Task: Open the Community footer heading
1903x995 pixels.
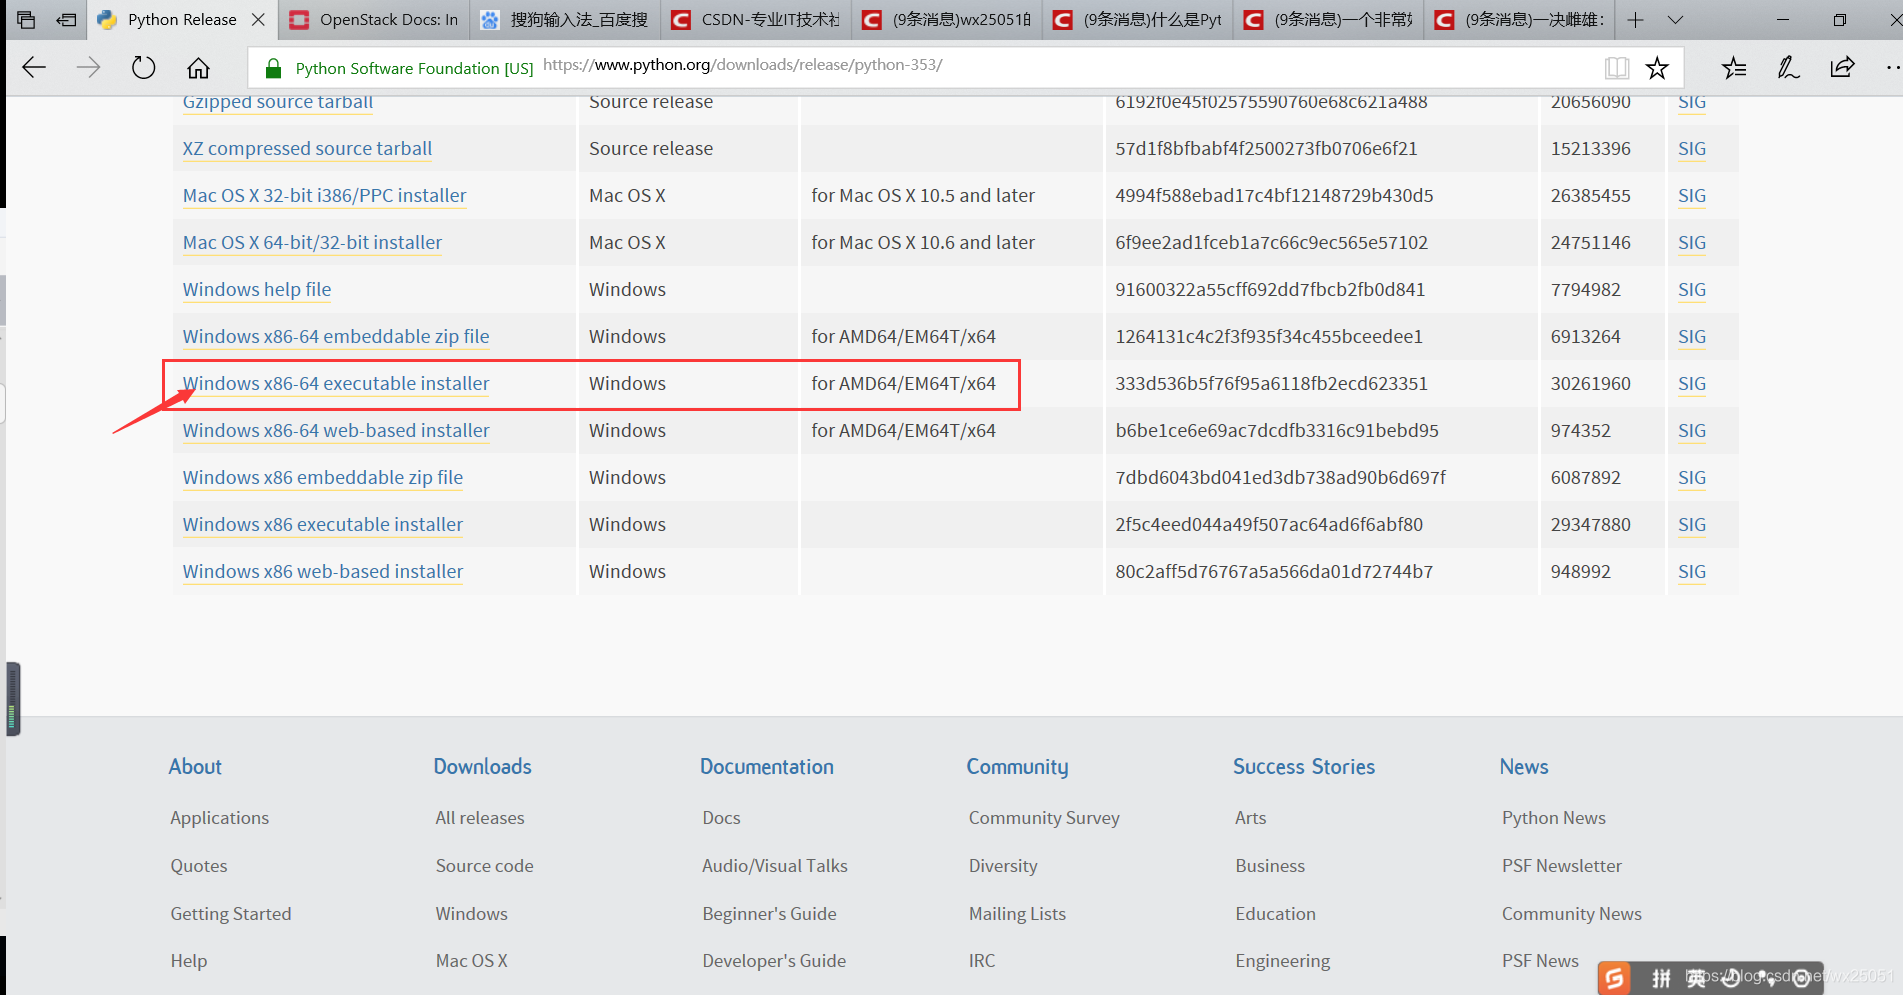Action: [x=1017, y=767]
